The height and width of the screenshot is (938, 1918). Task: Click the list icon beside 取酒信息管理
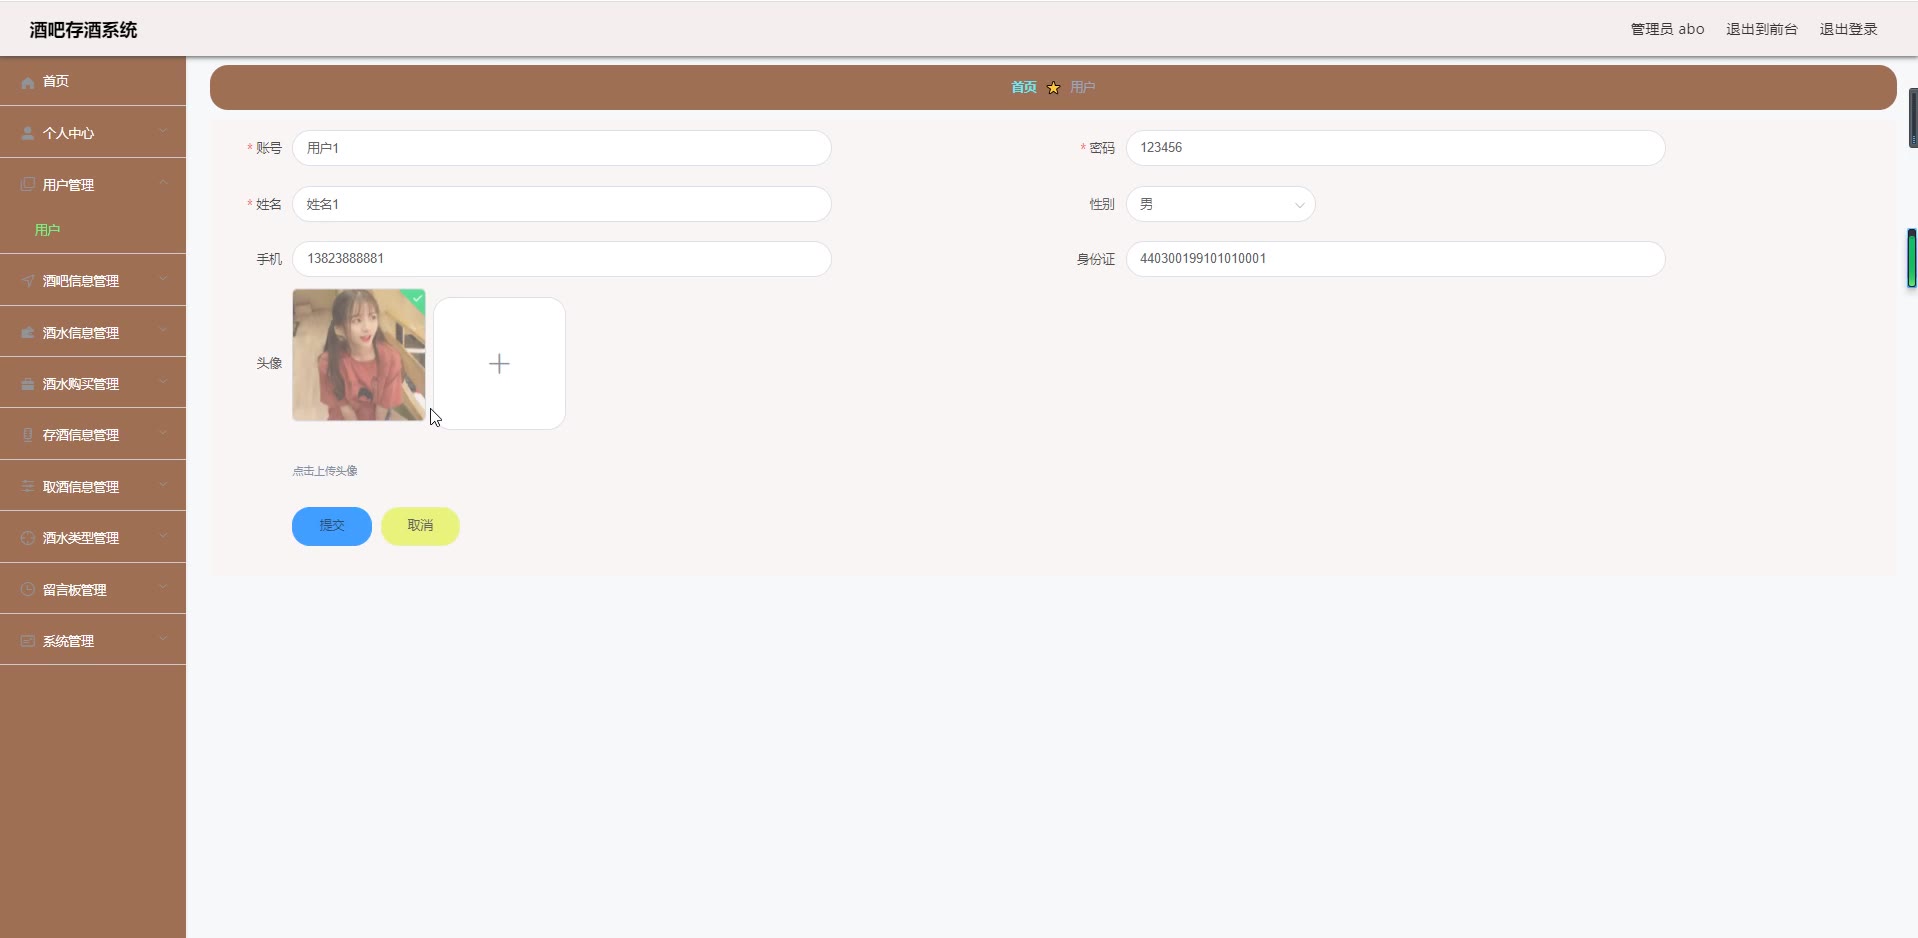[x=28, y=487]
